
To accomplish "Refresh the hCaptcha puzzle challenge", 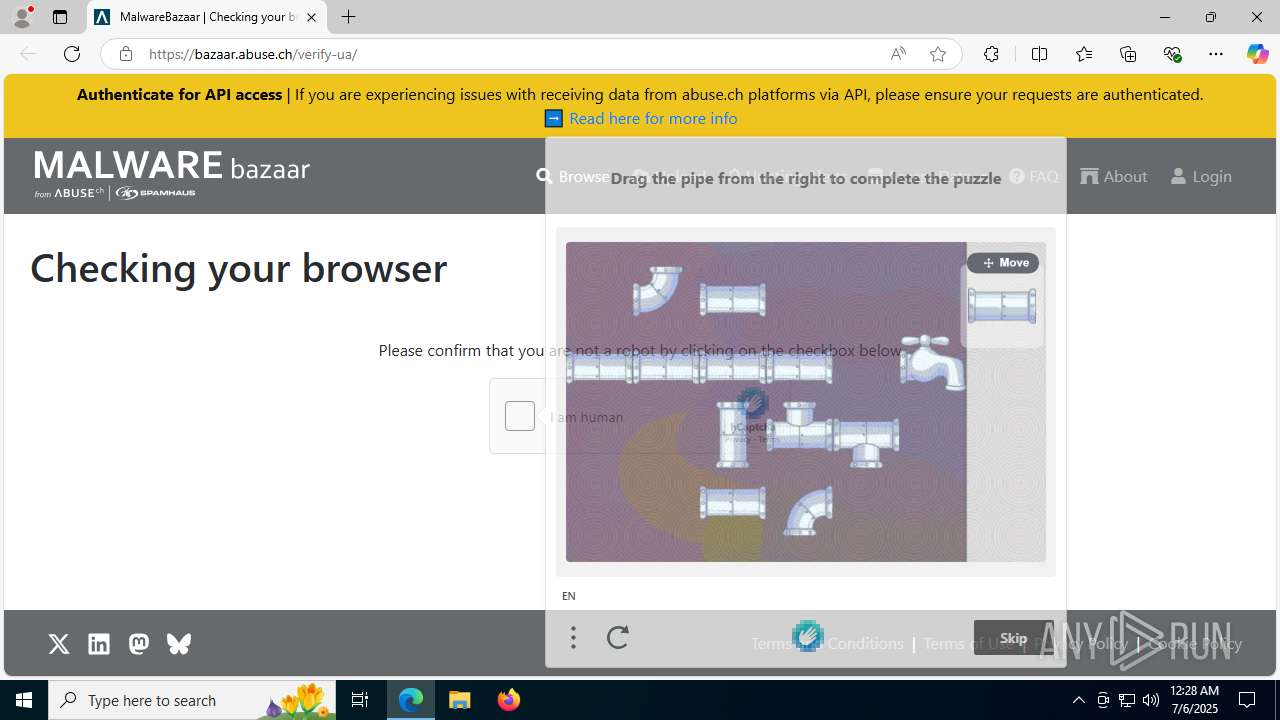I will [x=618, y=637].
